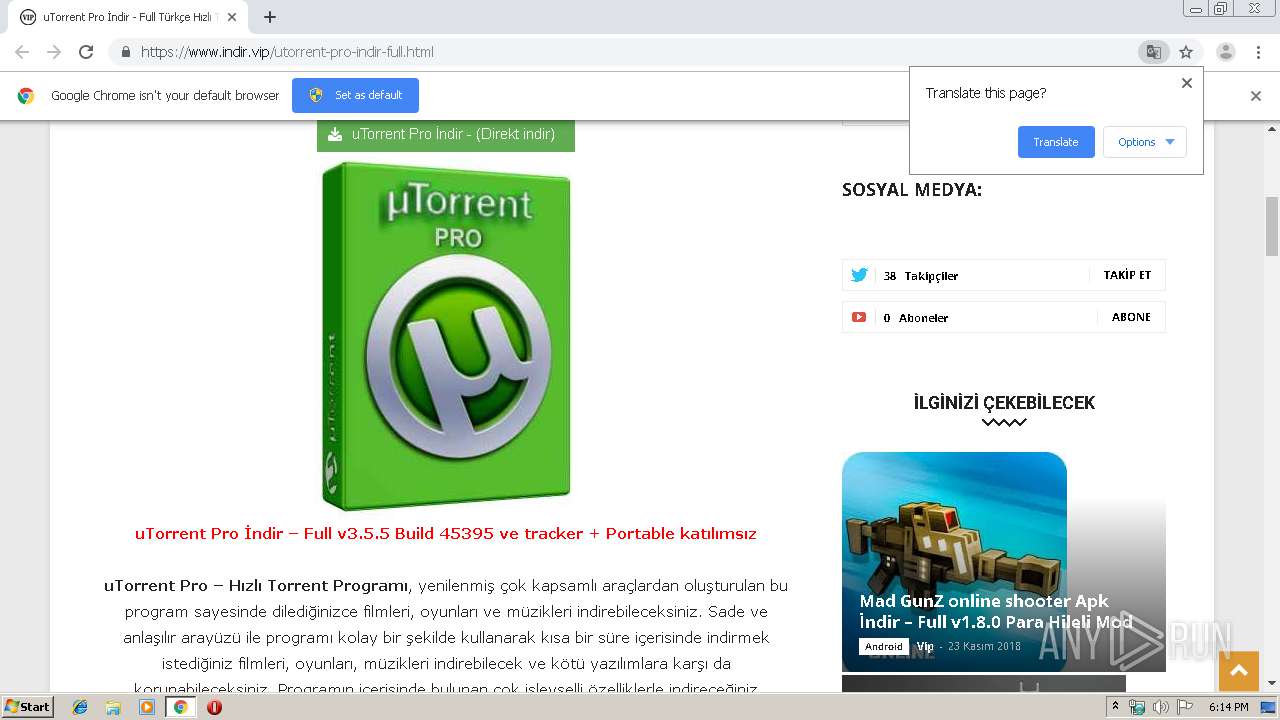Viewport: 1280px width, 720px height.
Task: Click the YouTube play icon
Action: coord(859,317)
